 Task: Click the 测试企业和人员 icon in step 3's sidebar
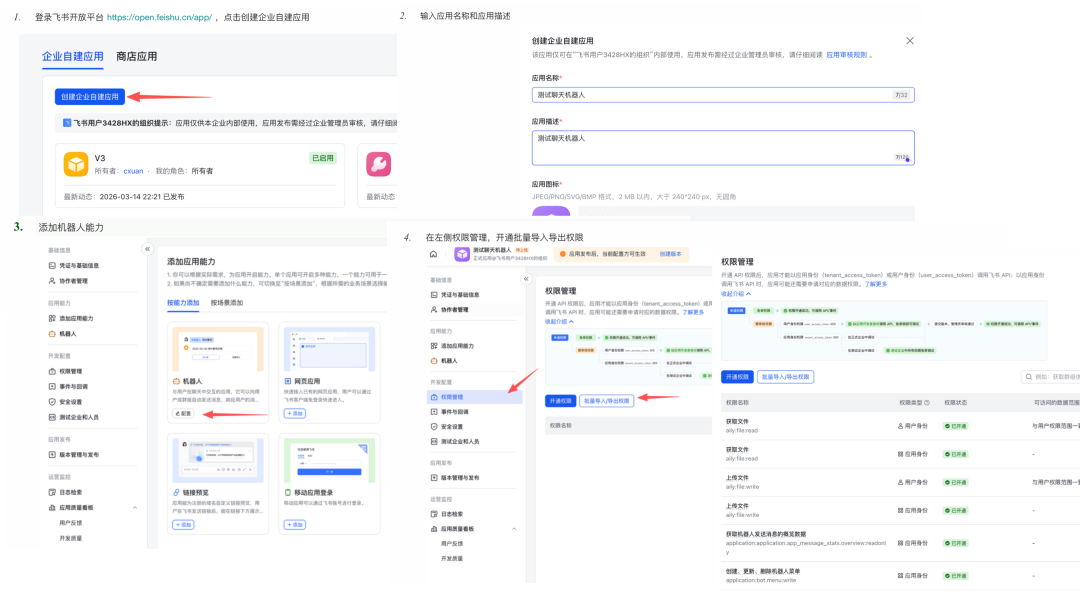pos(52,417)
